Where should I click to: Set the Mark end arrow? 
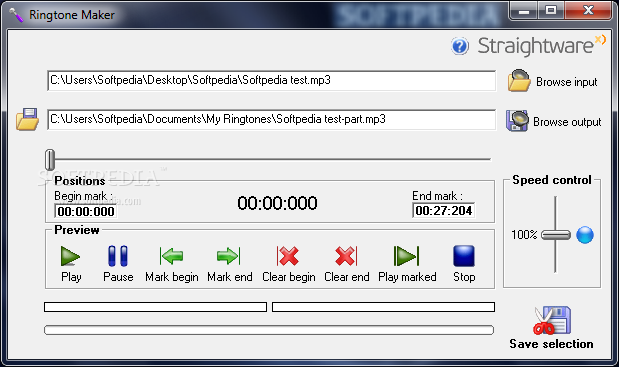[229, 256]
